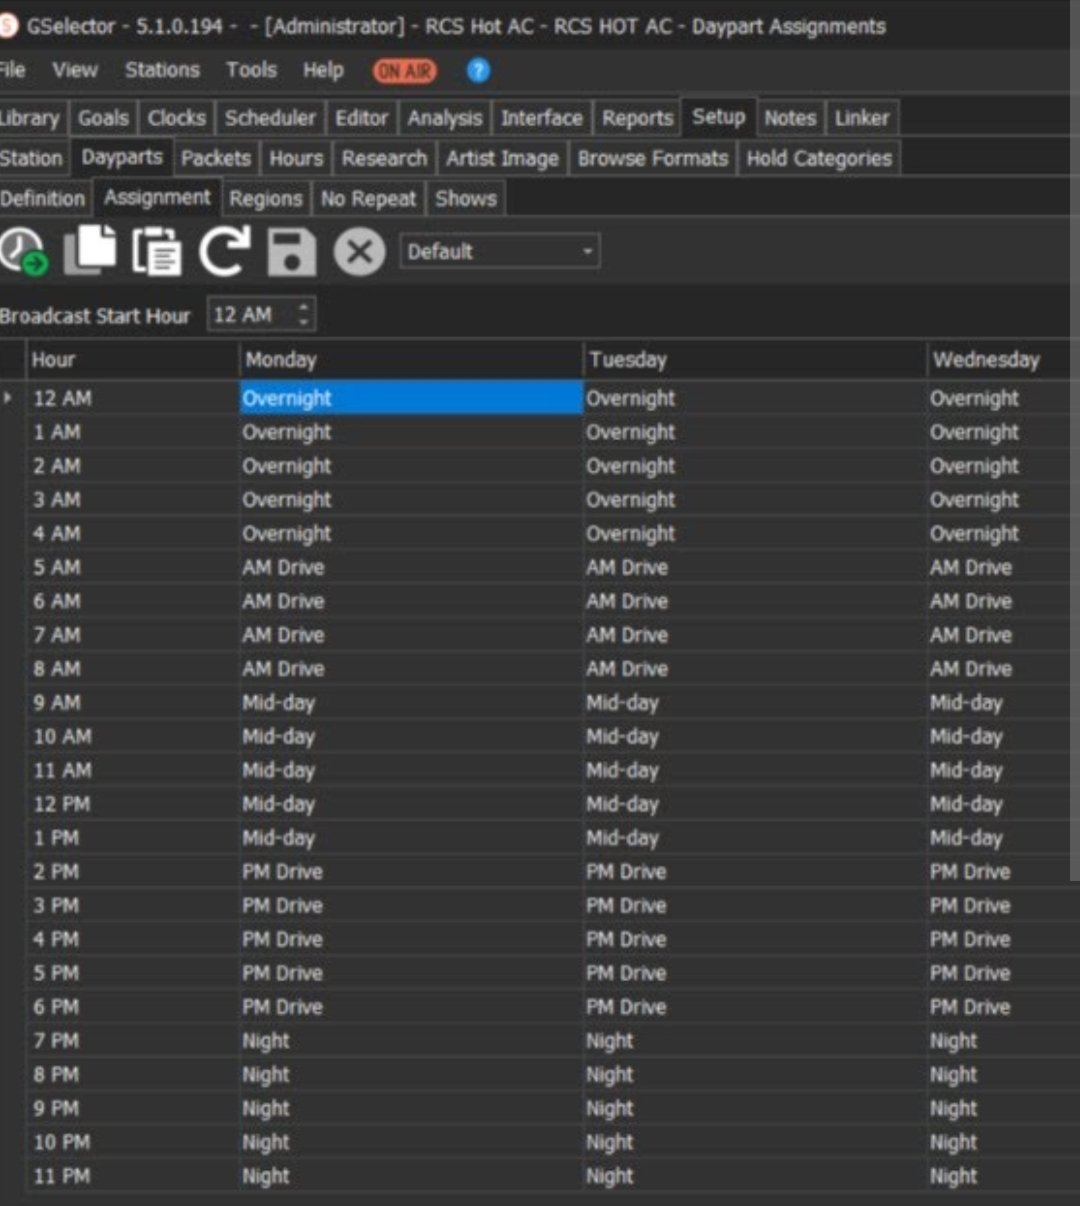The image size is (1080, 1206).
Task: Click the Copy icon in the toolbar
Action: click(90, 250)
